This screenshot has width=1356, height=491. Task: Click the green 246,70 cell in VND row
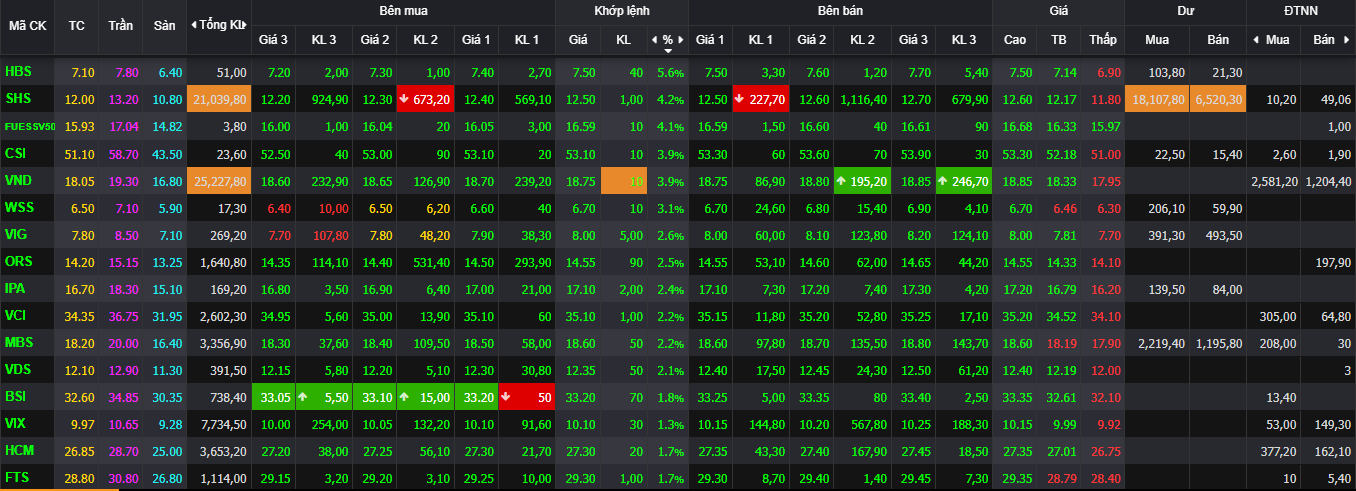(x=964, y=180)
